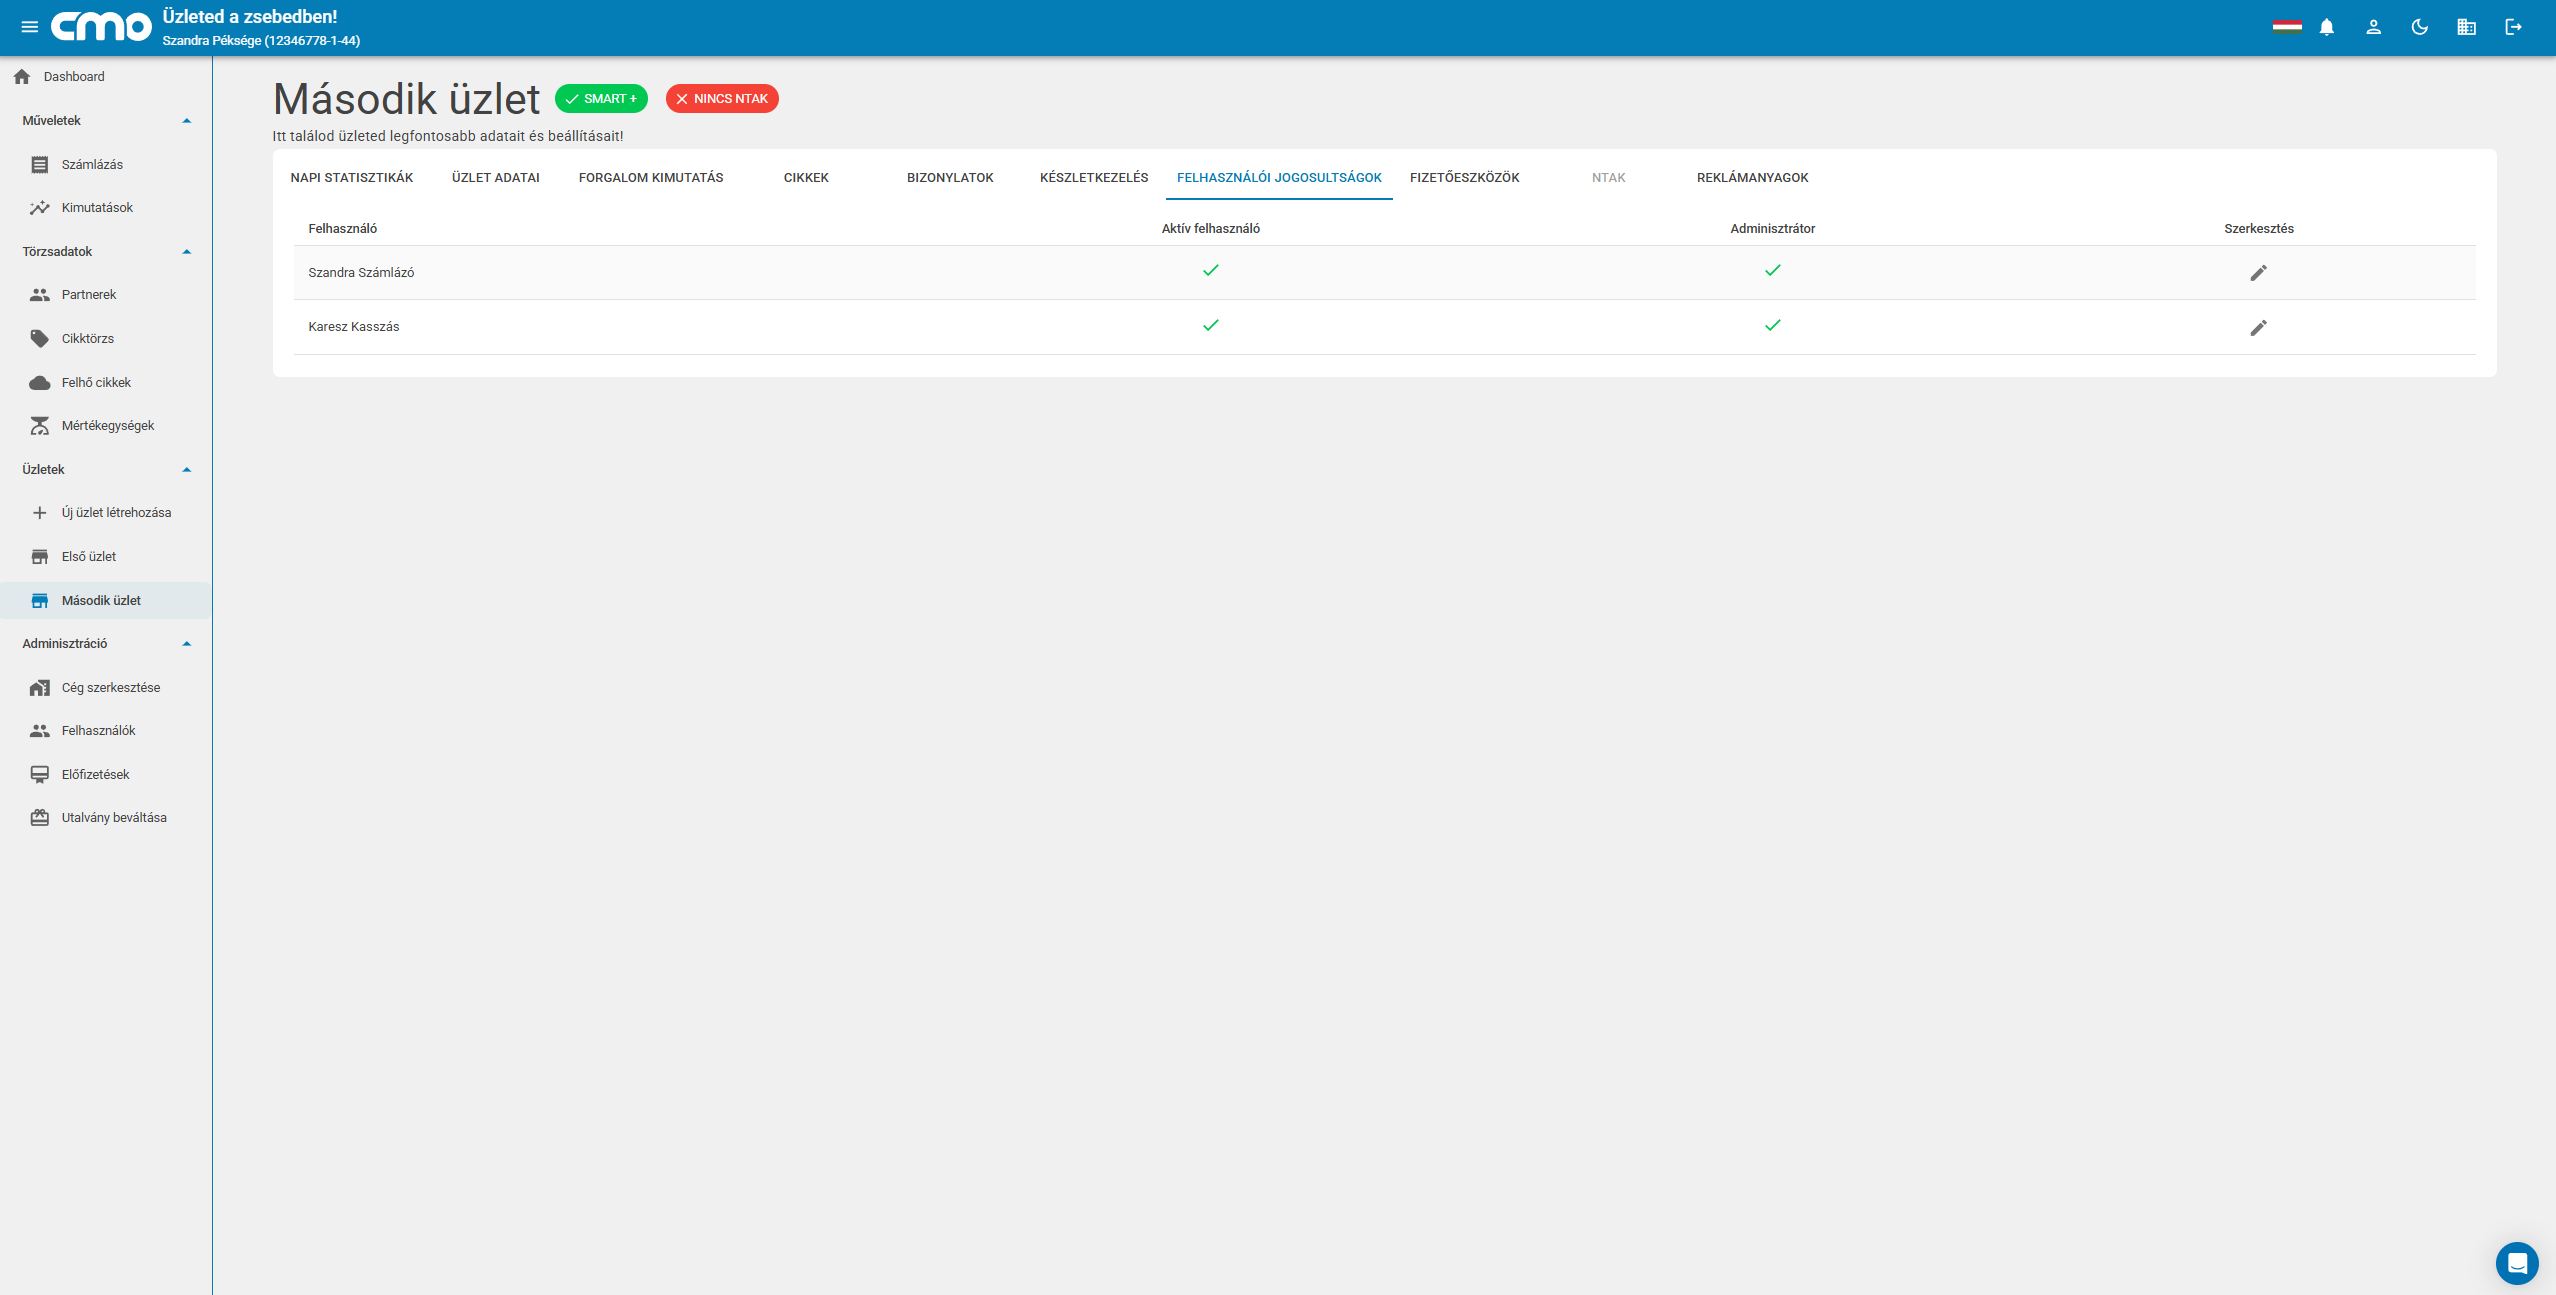Click Adminisztrátor column header
The height and width of the screenshot is (1295, 2556).
pyautogui.click(x=1772, y=229)
